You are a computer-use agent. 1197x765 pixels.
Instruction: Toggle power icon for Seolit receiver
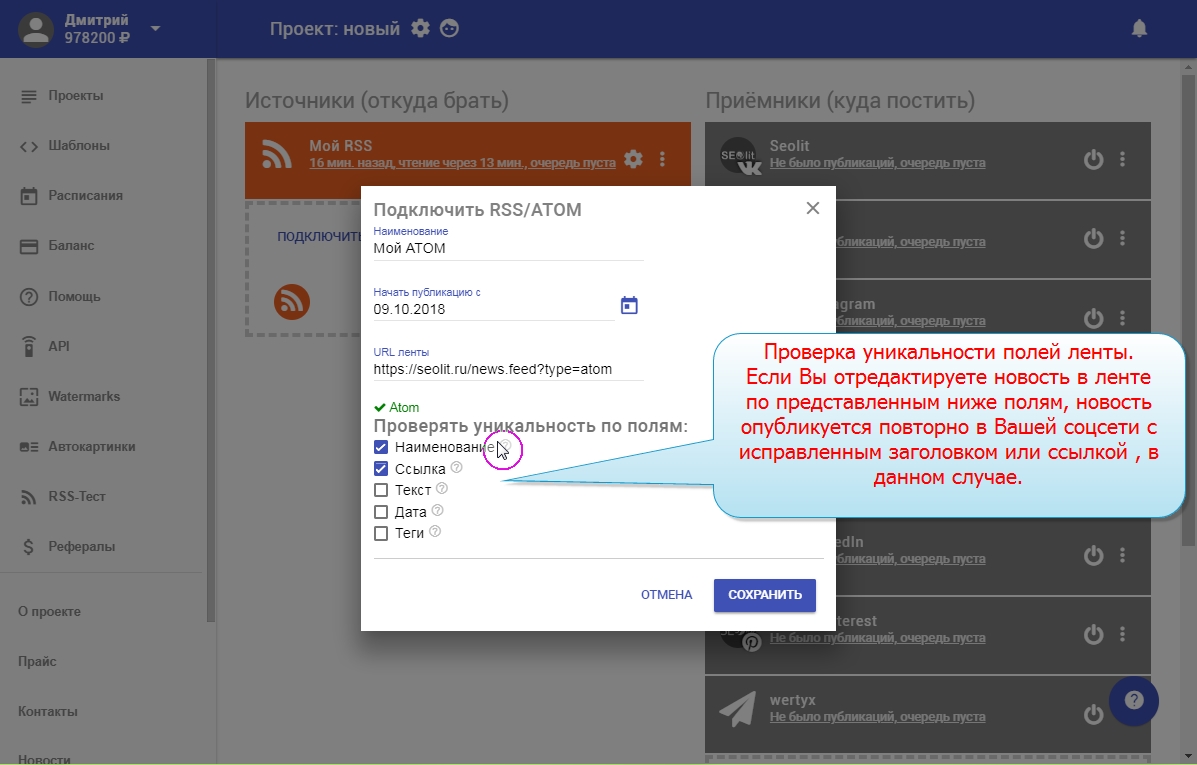tap(1093, 159)
